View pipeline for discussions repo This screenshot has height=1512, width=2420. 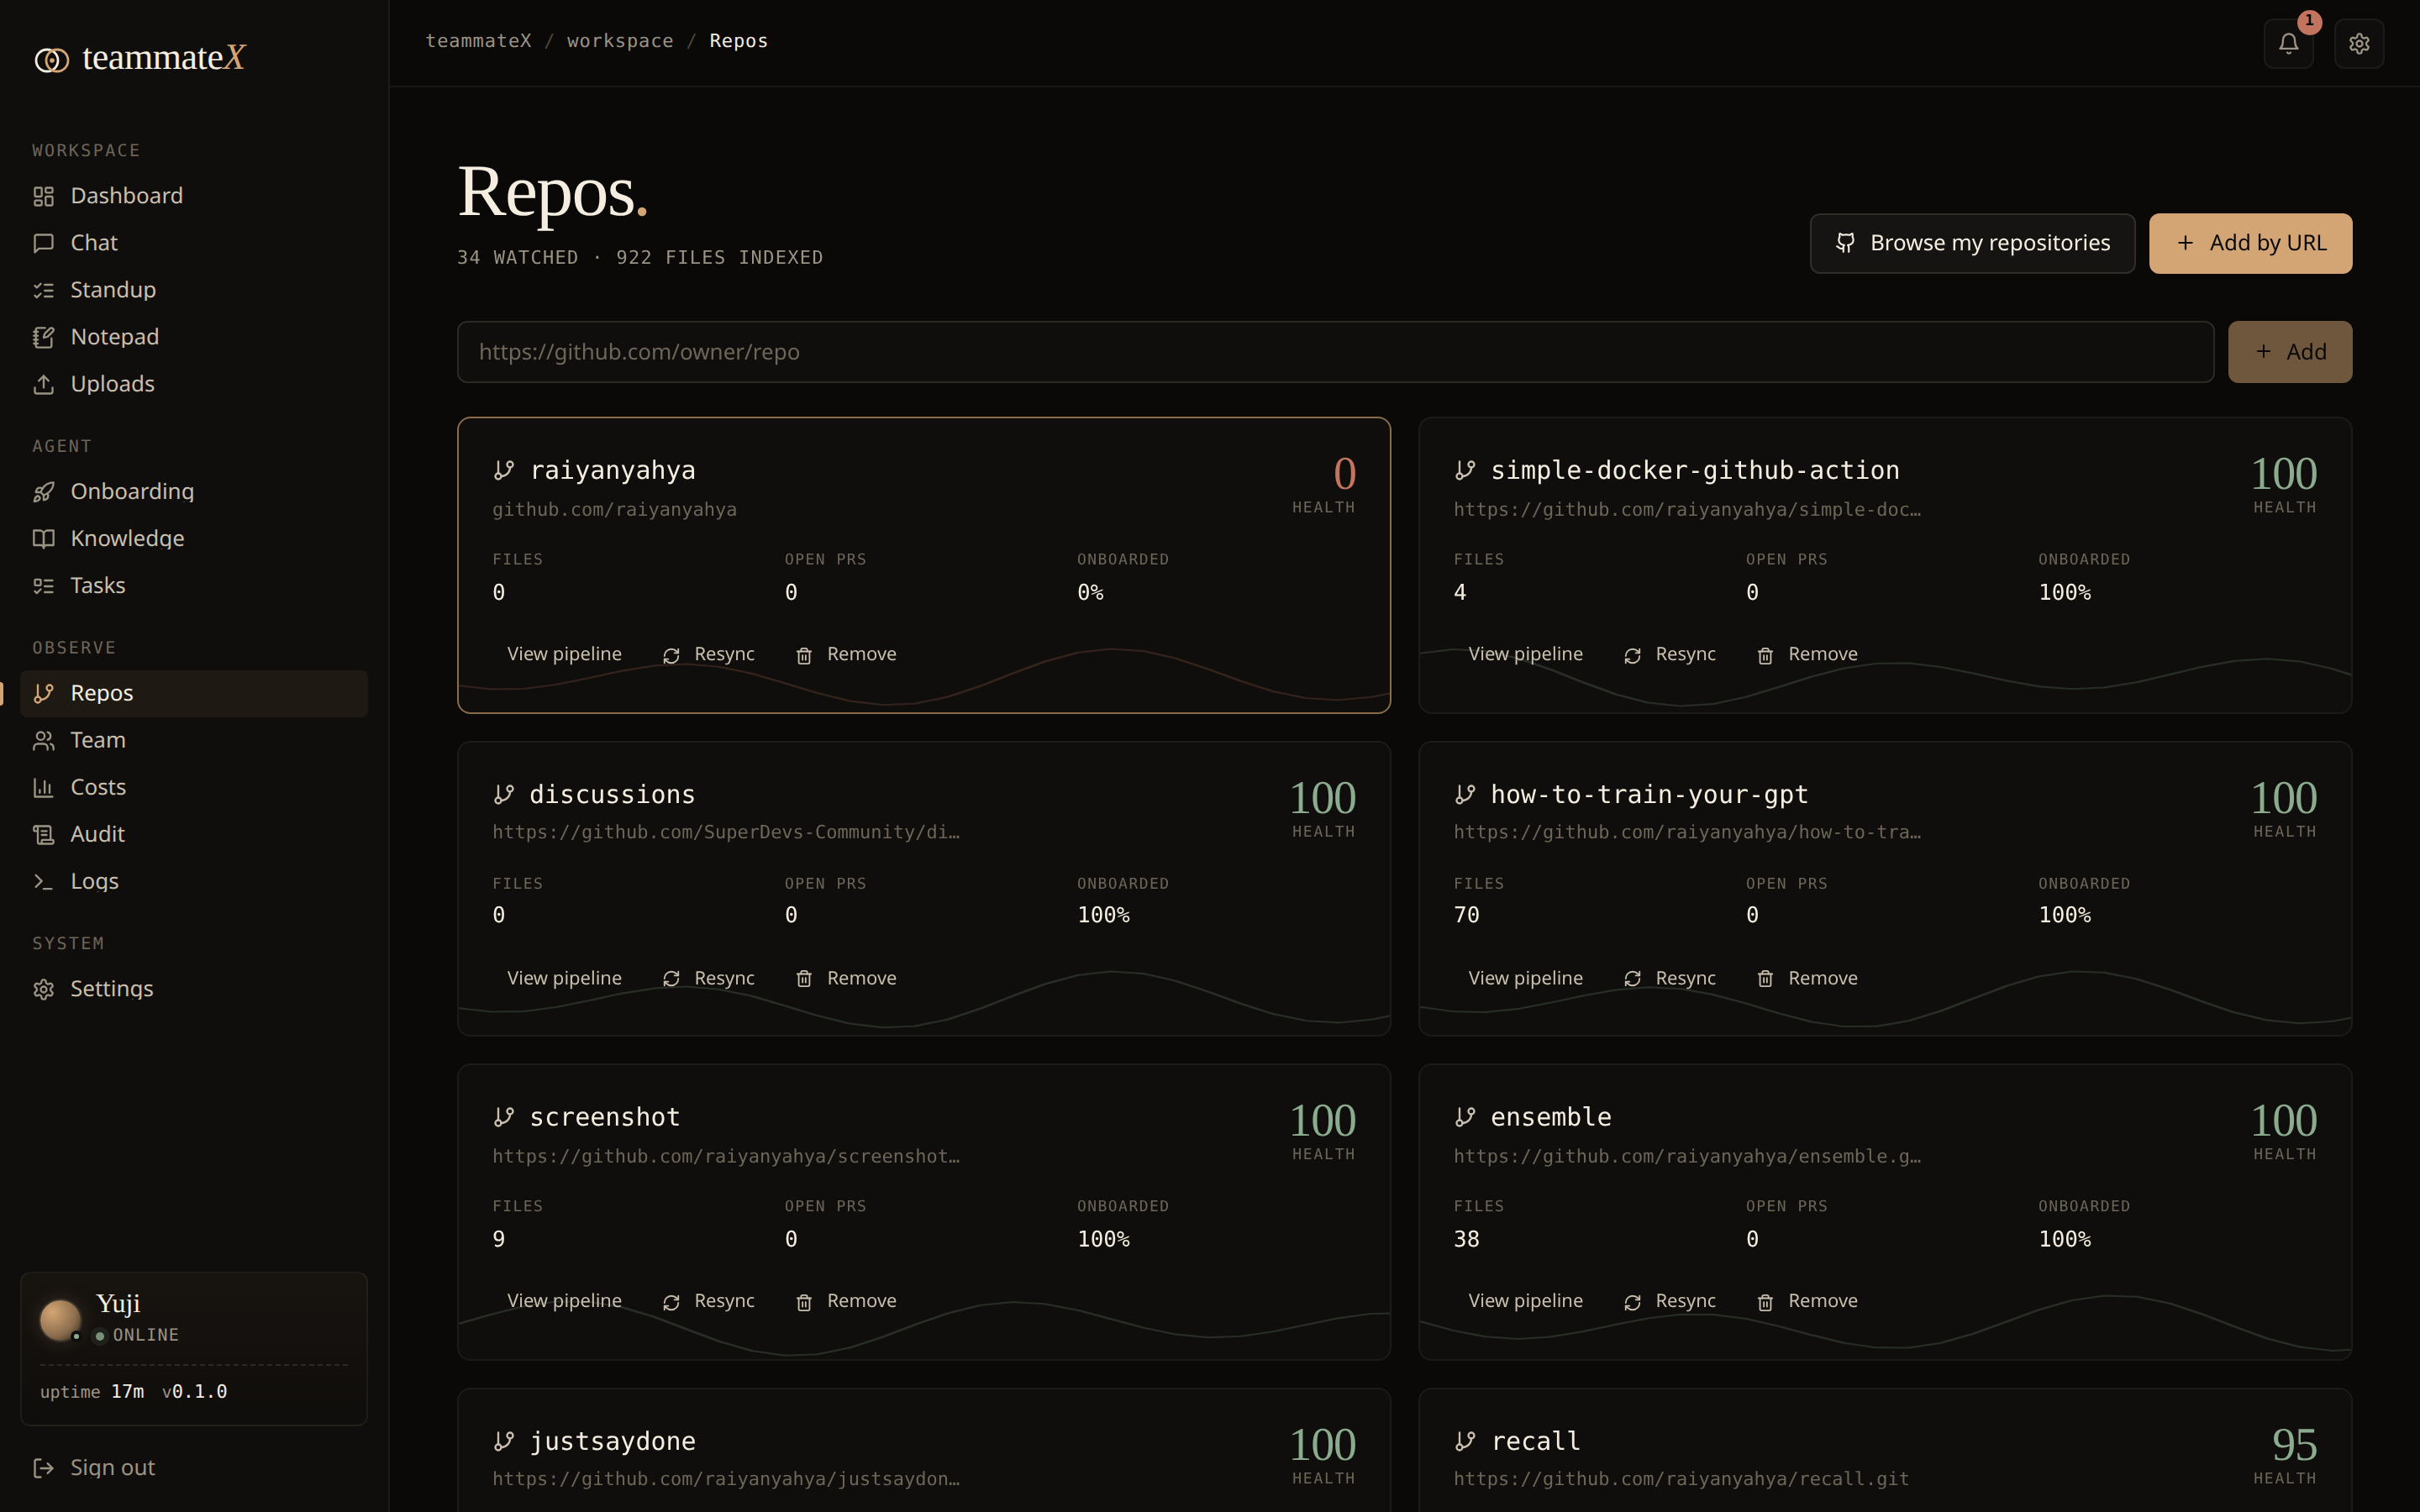click(x=564, y=978)
